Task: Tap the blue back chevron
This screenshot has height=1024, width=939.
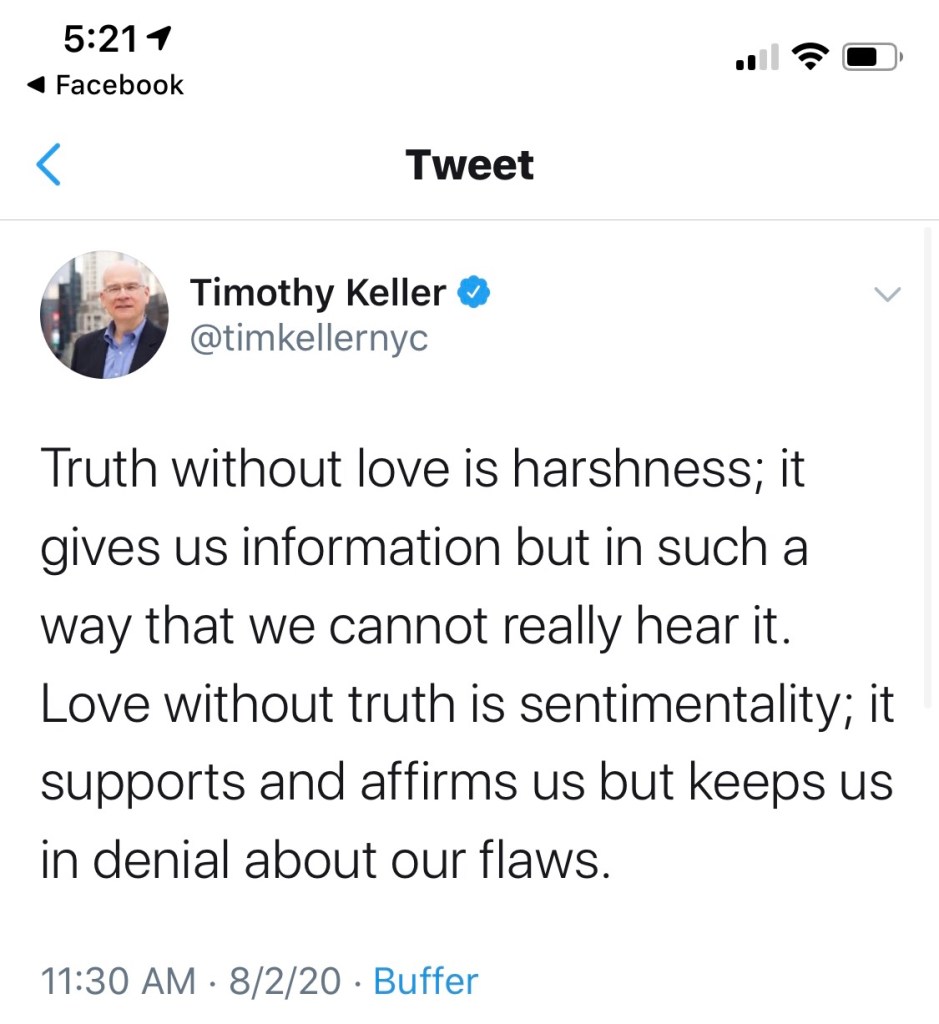Action: pos(48,165)
